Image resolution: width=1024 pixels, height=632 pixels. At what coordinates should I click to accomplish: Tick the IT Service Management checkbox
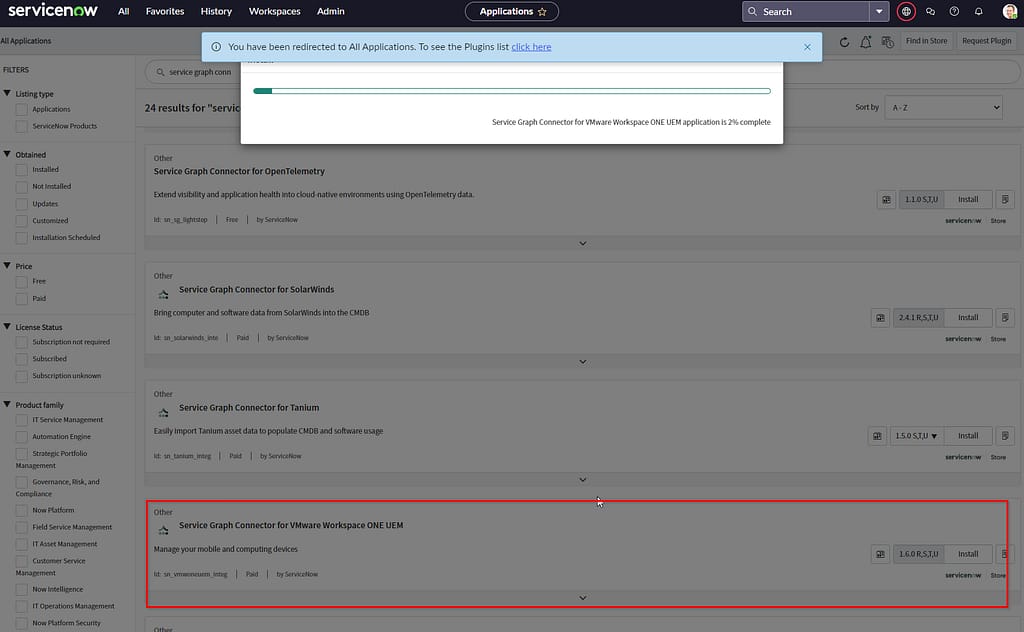22,420
